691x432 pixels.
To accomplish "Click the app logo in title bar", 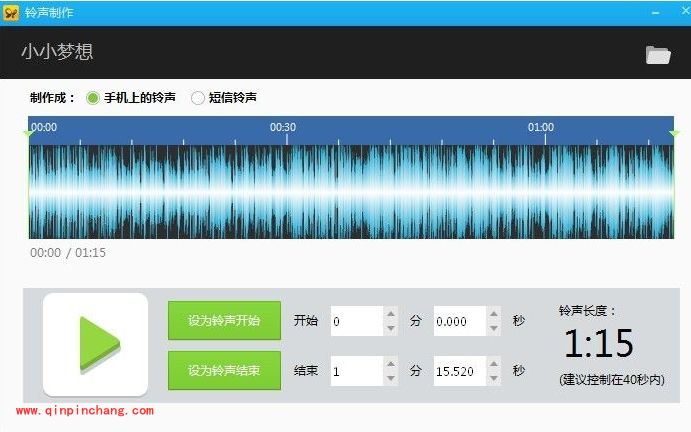I will [x=12, y=13].
